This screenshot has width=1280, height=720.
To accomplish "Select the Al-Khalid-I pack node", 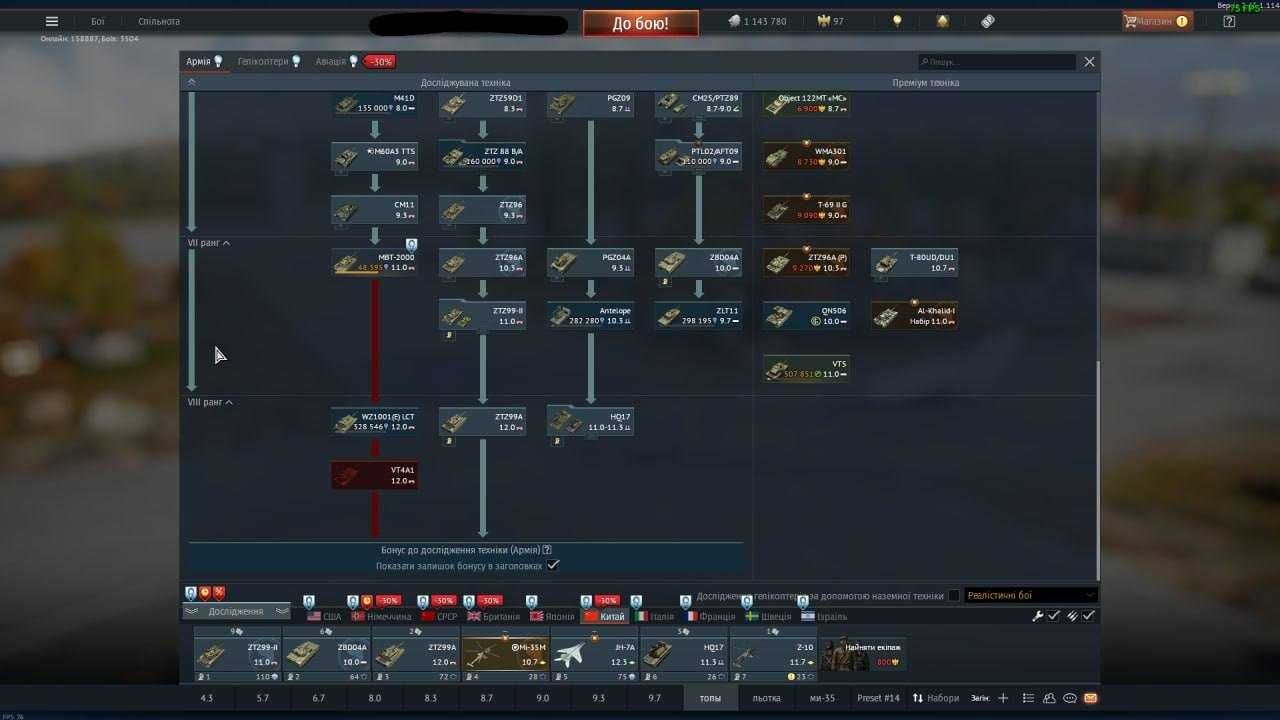I will pyautogui.click(x=915, y=316).
